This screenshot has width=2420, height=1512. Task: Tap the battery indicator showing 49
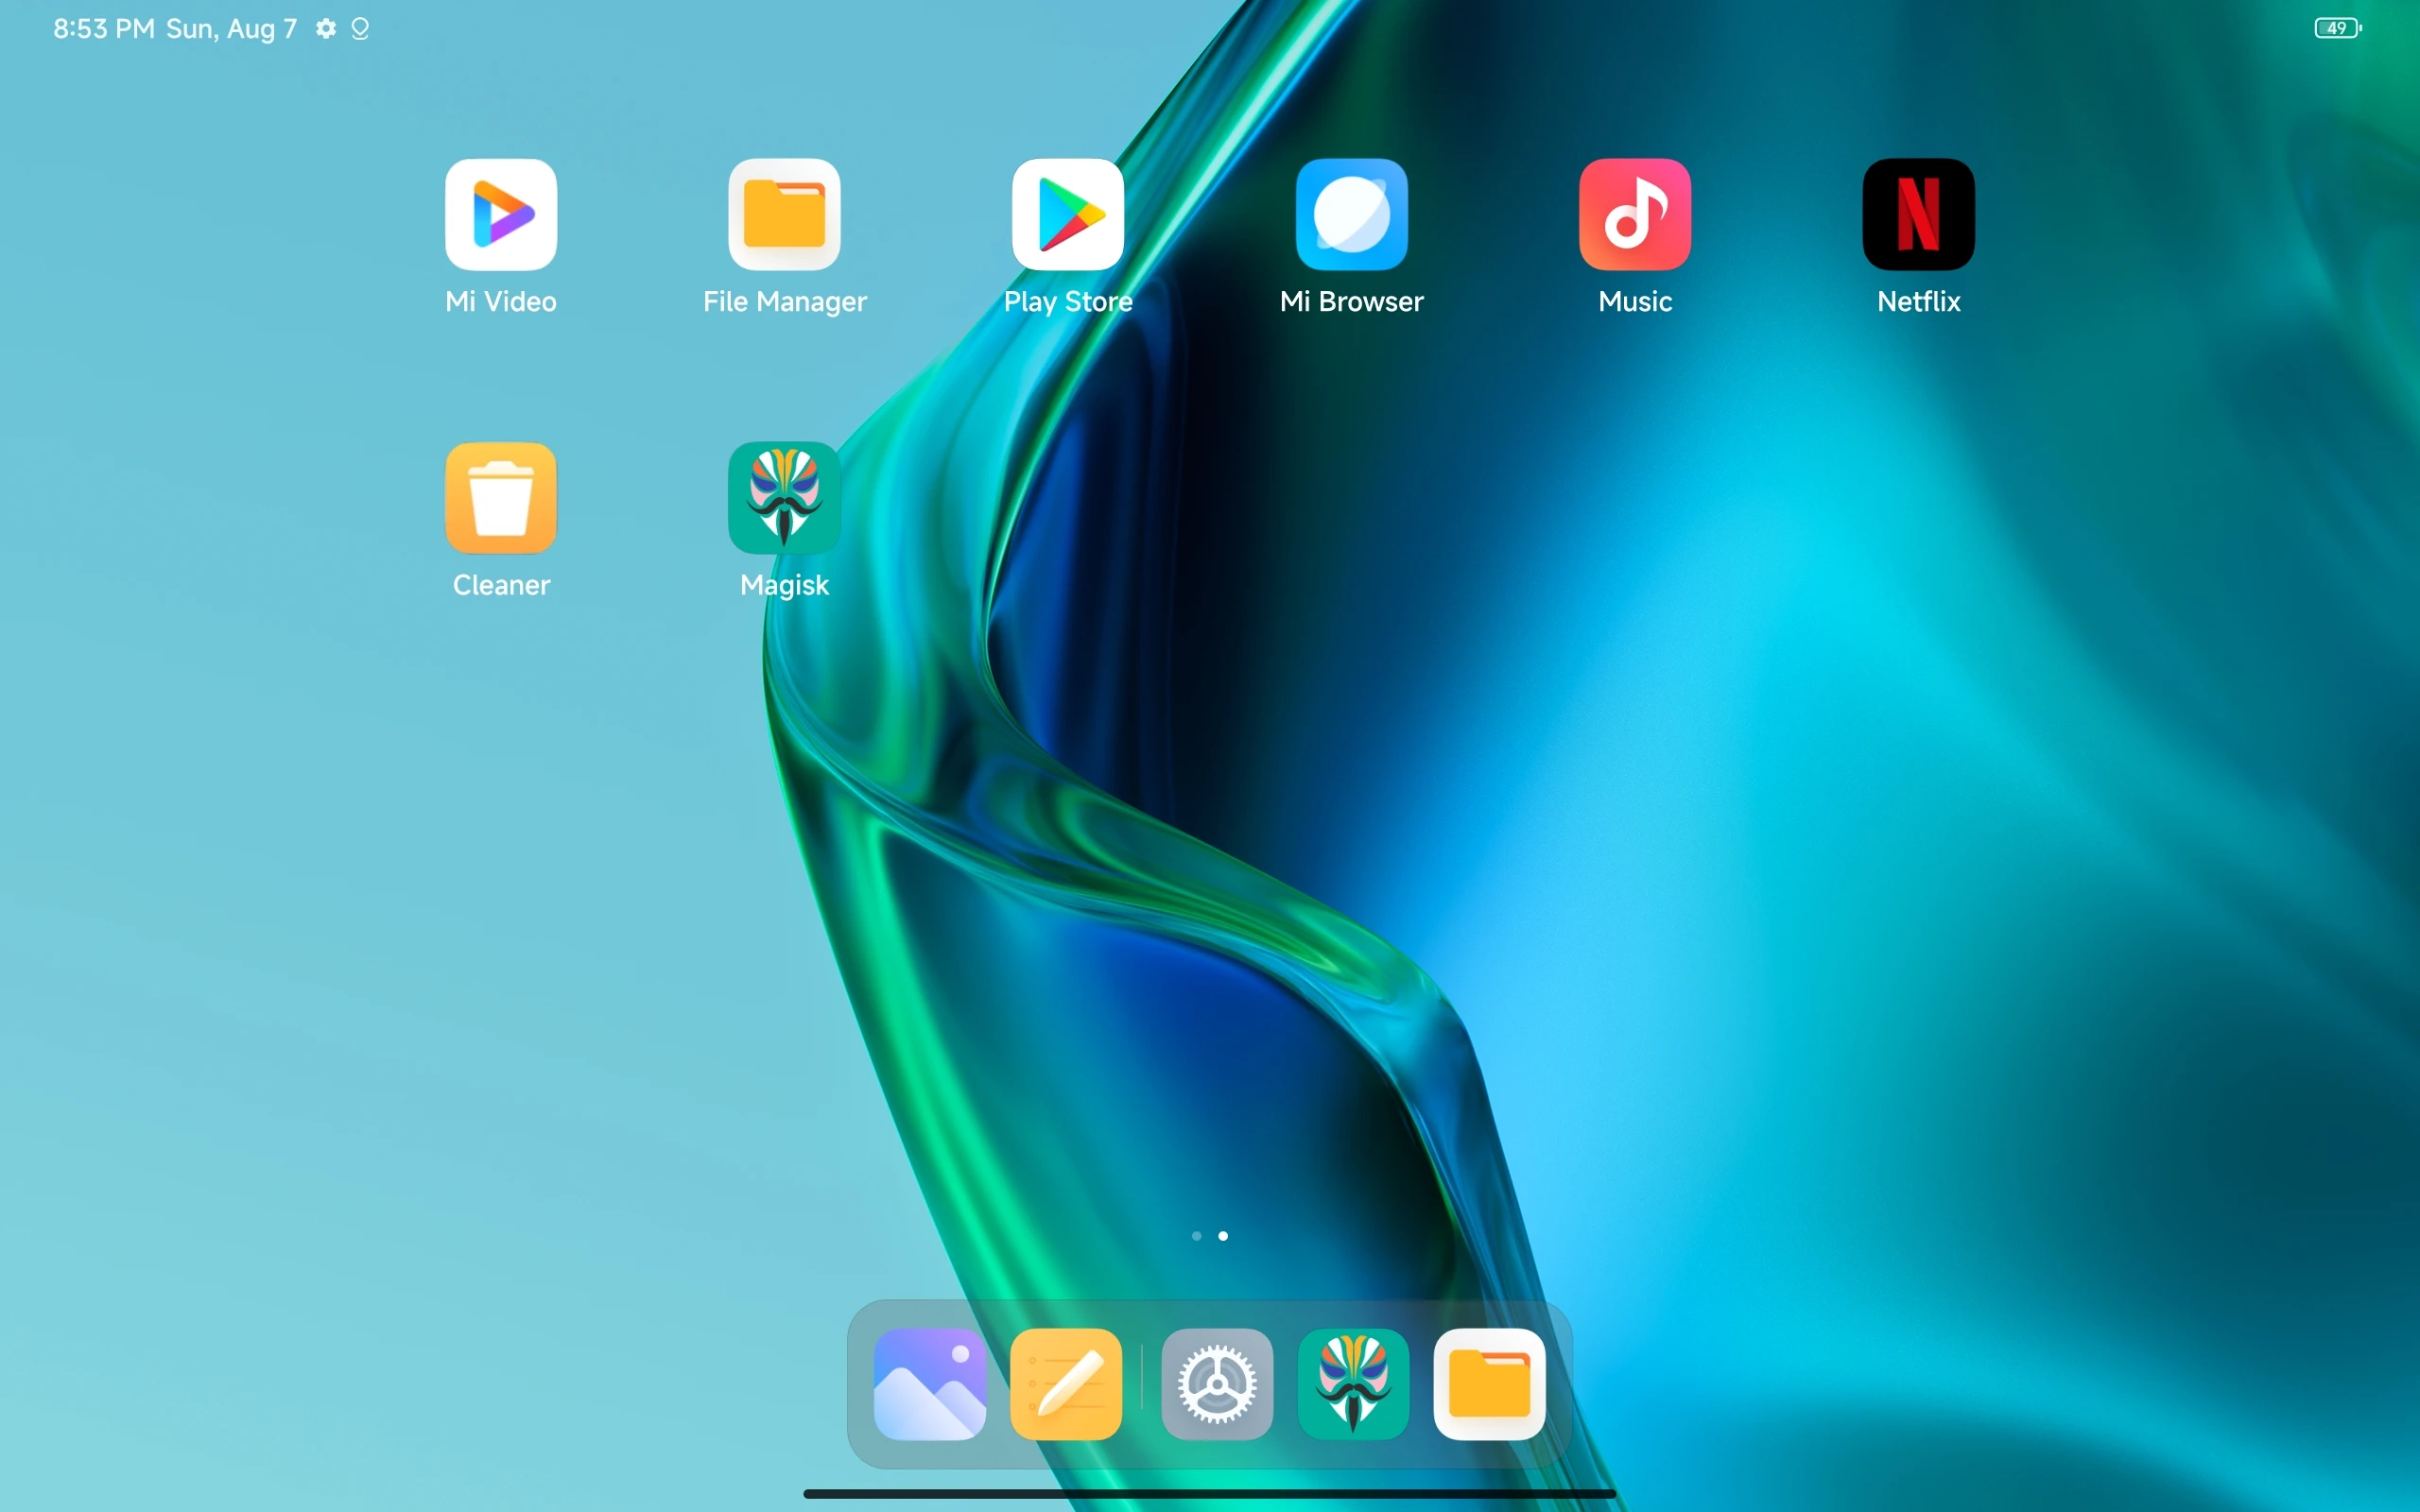click(2338, 28)
